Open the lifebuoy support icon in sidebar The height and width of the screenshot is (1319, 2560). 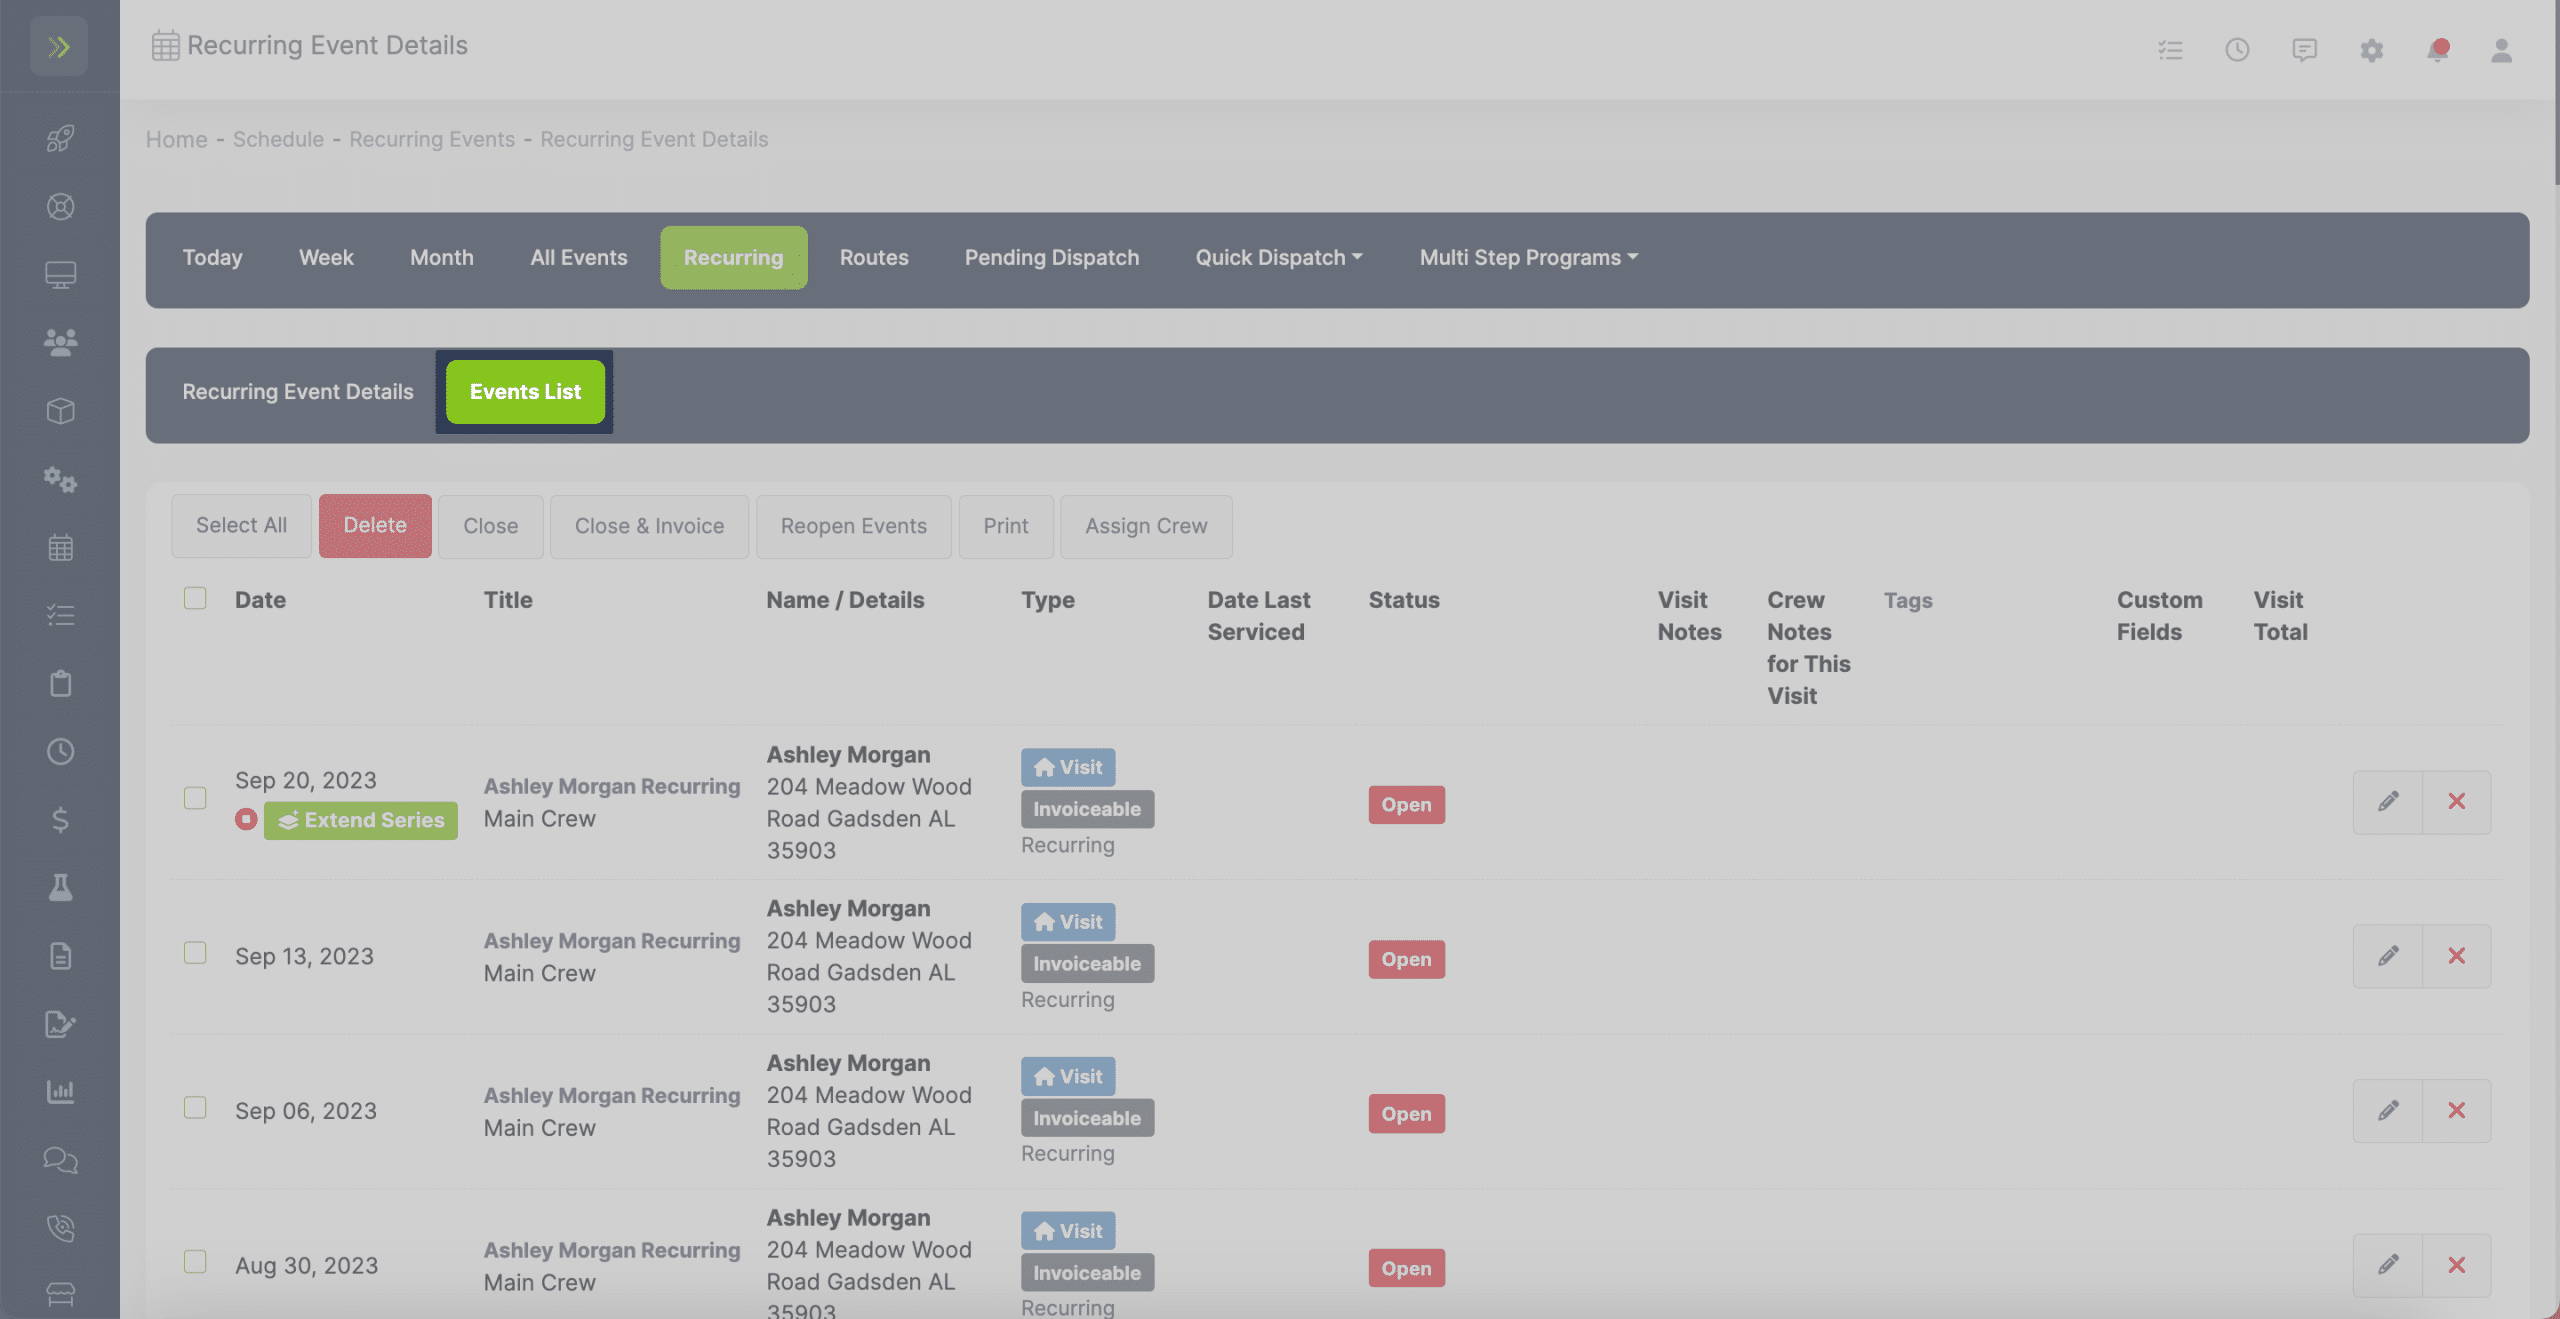[x=60, y=207]
